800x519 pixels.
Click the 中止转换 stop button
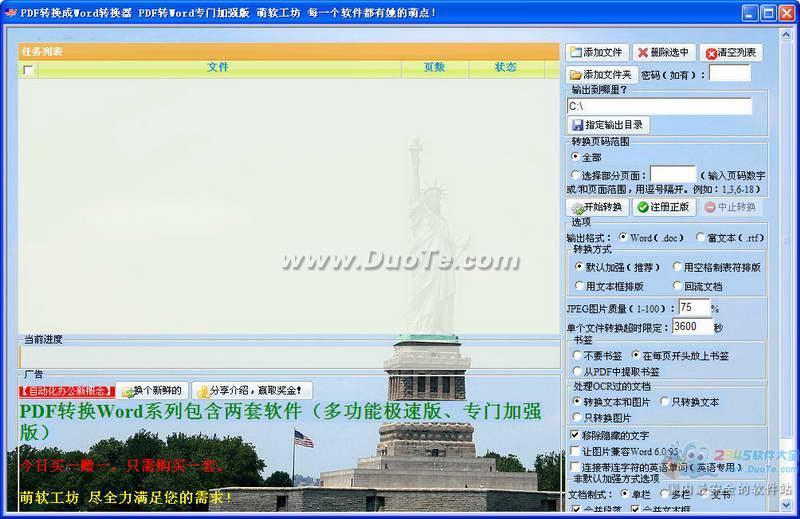731,207
